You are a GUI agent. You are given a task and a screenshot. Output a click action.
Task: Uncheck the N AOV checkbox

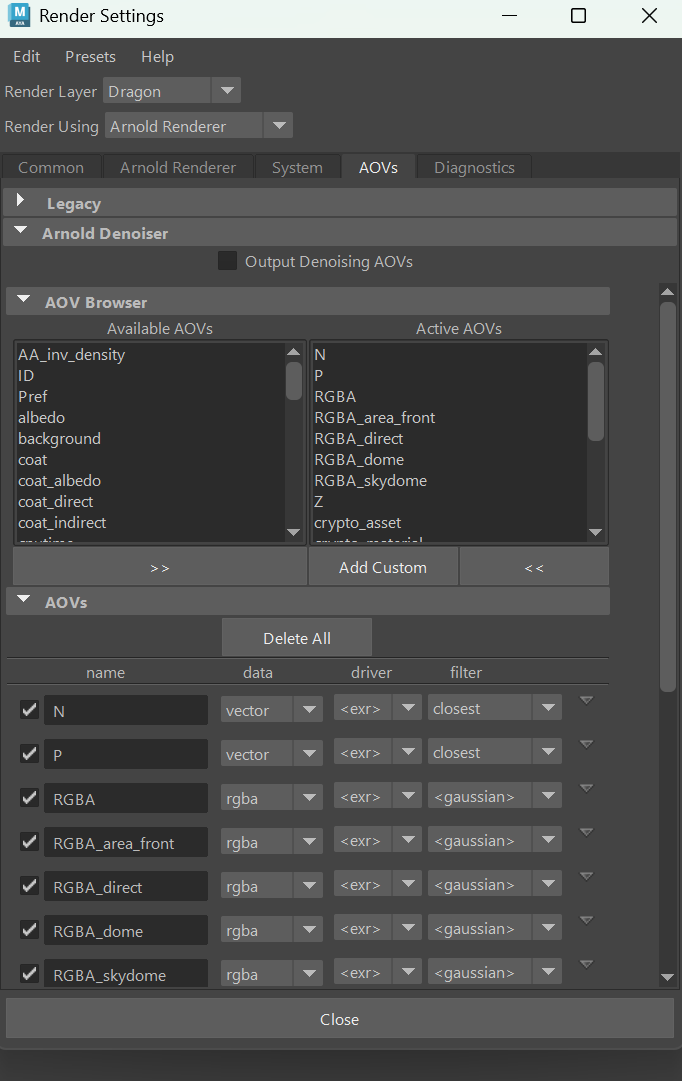coord(29,709)
